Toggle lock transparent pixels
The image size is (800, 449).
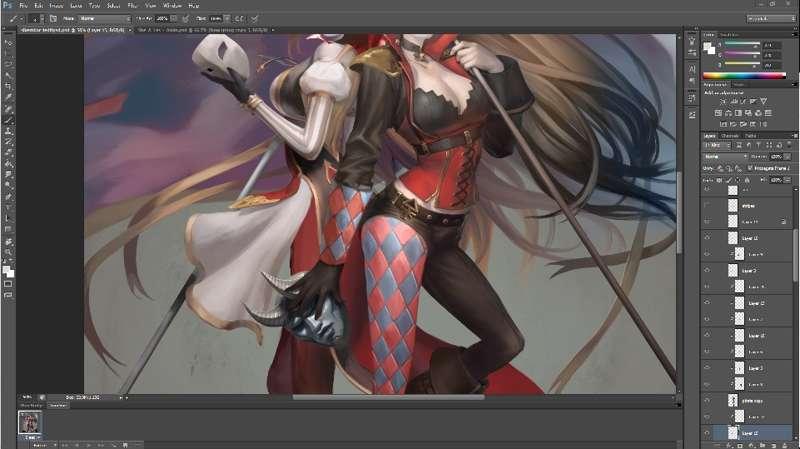tap(719, 180)
